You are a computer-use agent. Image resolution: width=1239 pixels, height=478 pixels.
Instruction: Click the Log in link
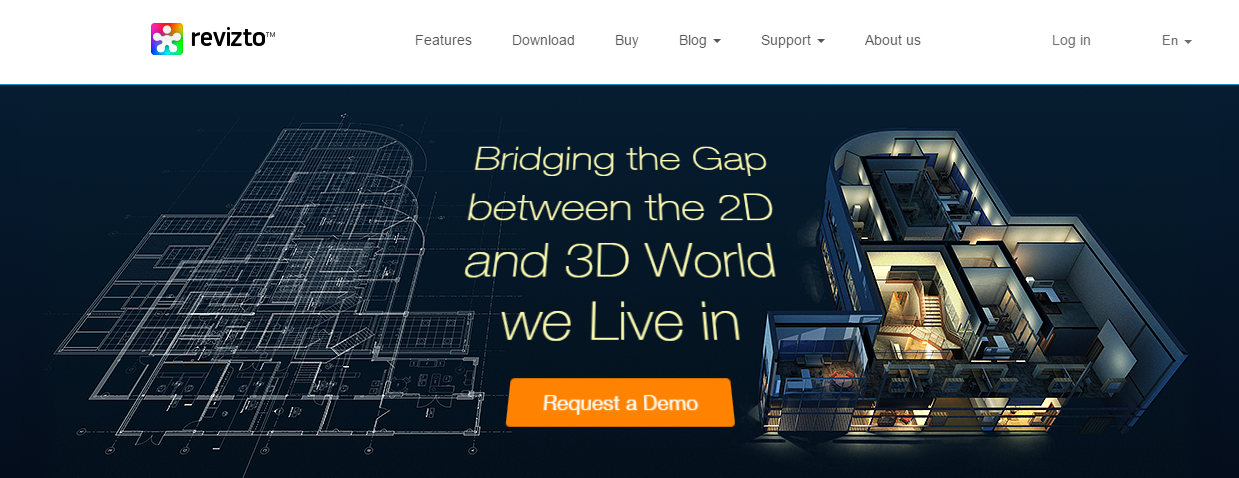point(1071,41)
